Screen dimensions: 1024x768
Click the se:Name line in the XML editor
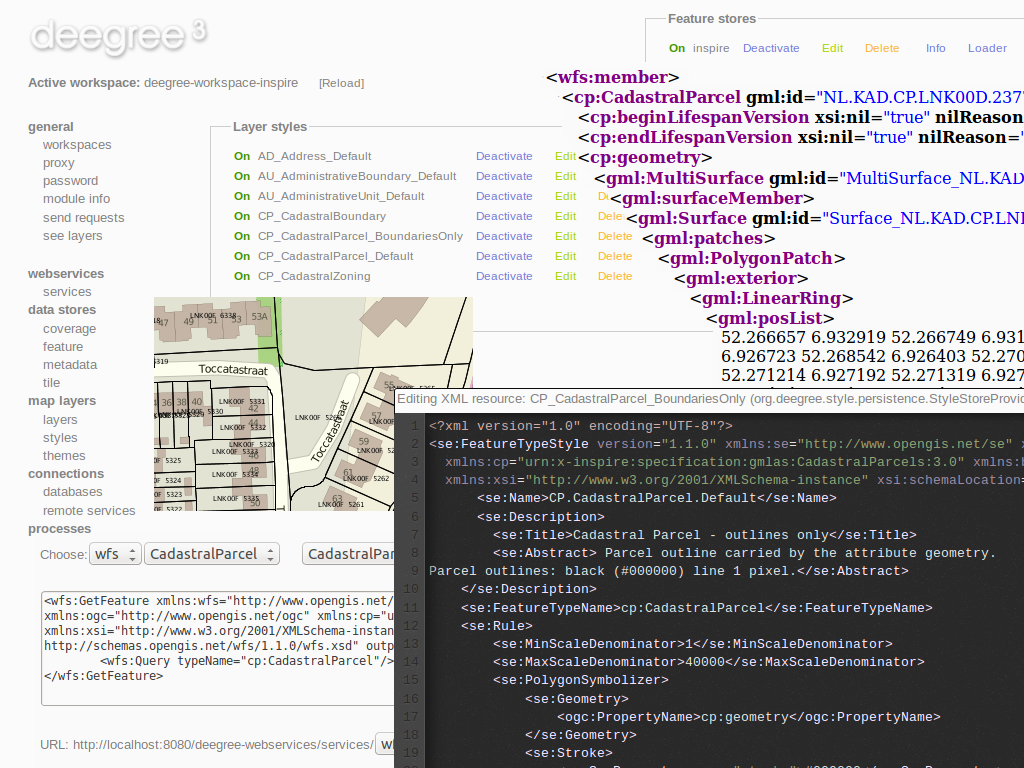click(656, 498)
